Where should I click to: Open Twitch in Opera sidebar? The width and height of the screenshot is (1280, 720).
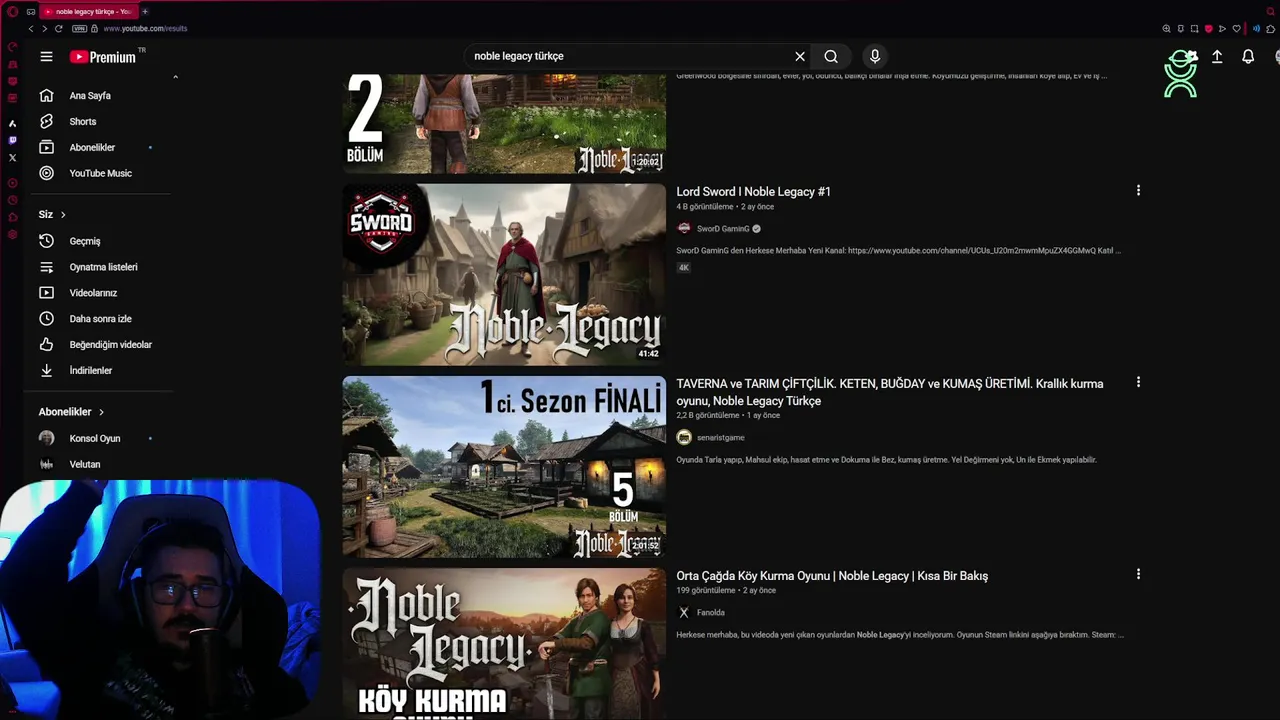point(12,141)
